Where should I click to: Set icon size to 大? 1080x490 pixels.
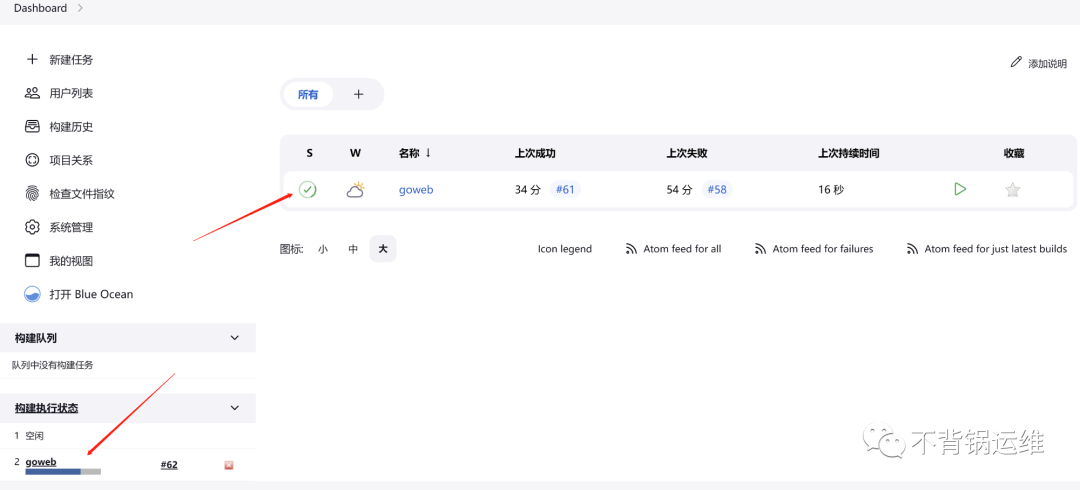pyautogui.click(x=383, y=249)
